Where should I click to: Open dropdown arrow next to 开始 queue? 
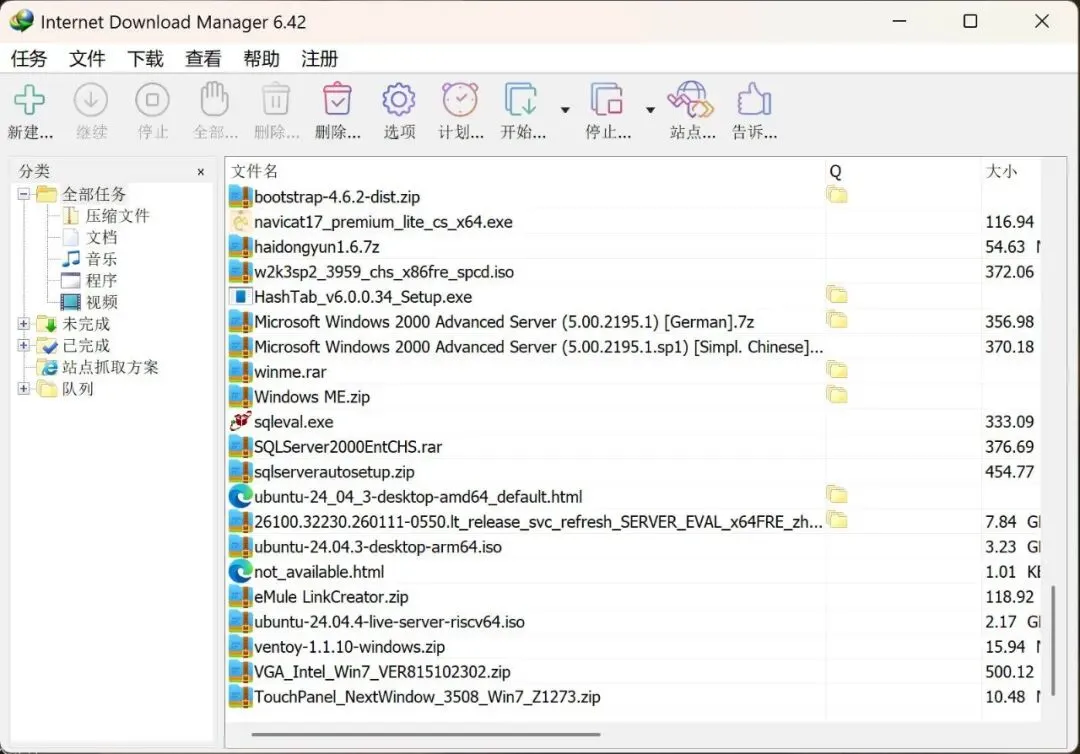(565, 109)
